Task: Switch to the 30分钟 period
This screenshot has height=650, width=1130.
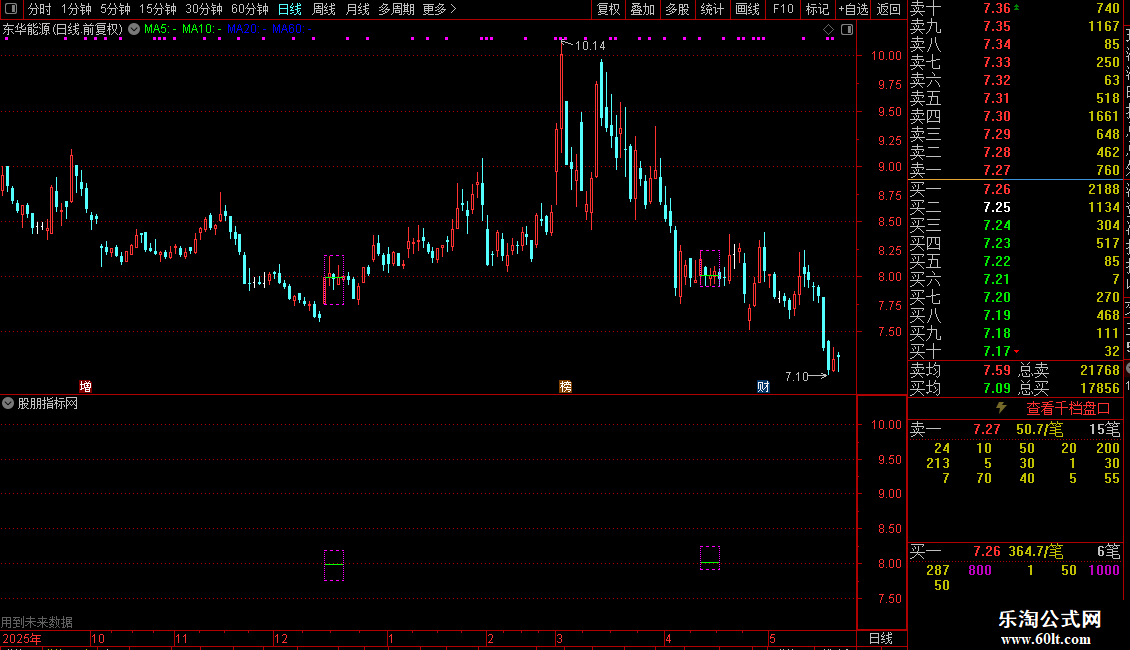Action: pos(204,9)
